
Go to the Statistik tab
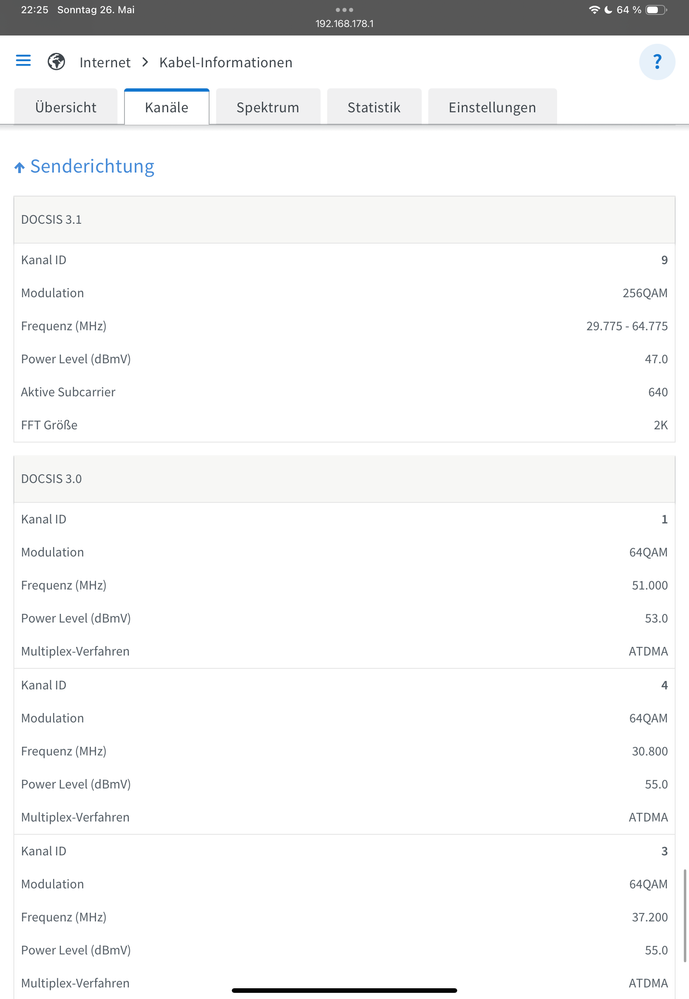coord(374,107)
